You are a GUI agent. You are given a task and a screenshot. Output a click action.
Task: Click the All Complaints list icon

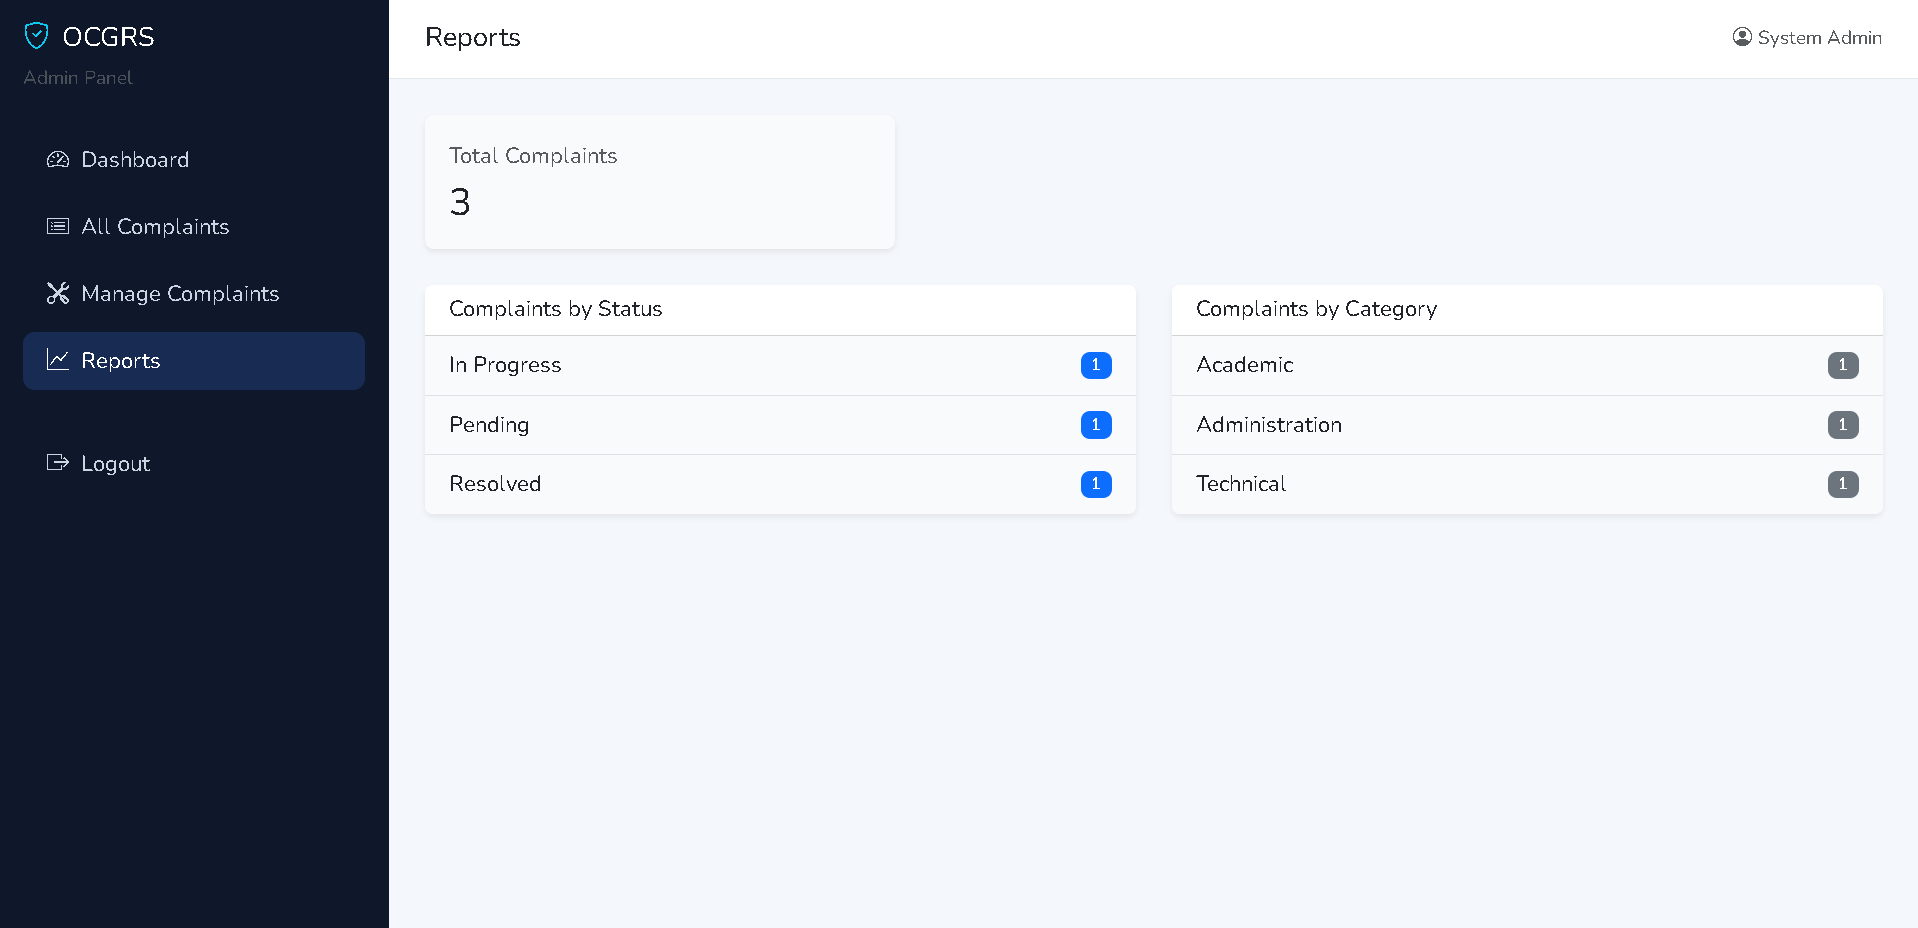tap(58, 226)
